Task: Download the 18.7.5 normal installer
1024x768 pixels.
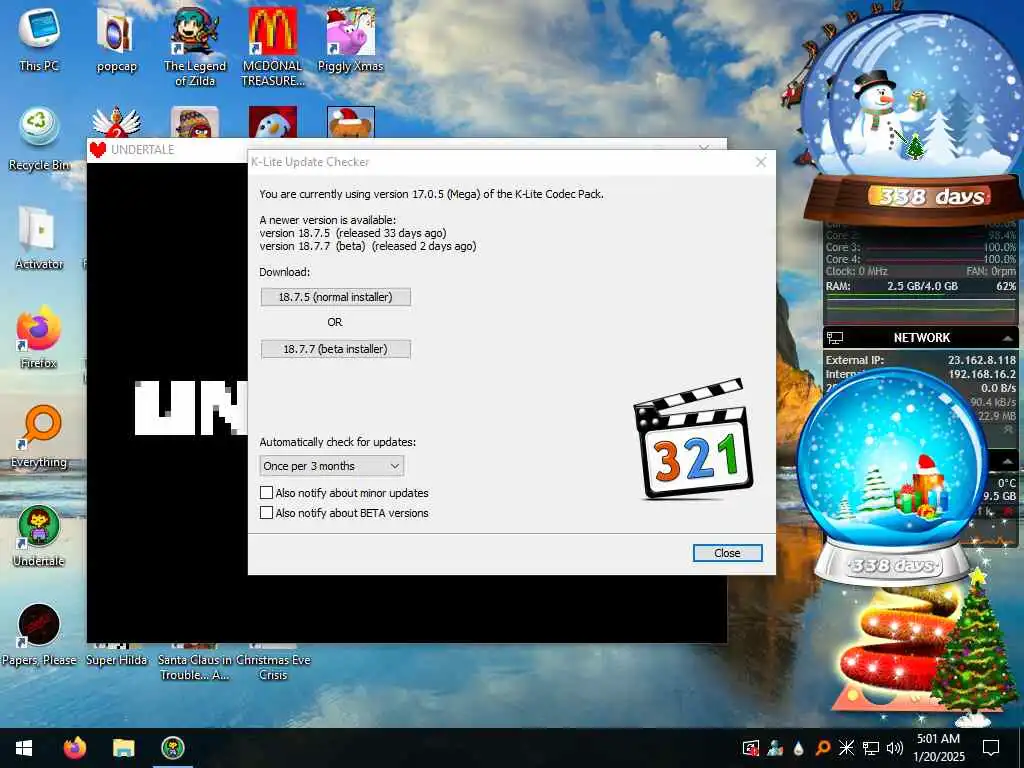Action: tap(336, 297)
